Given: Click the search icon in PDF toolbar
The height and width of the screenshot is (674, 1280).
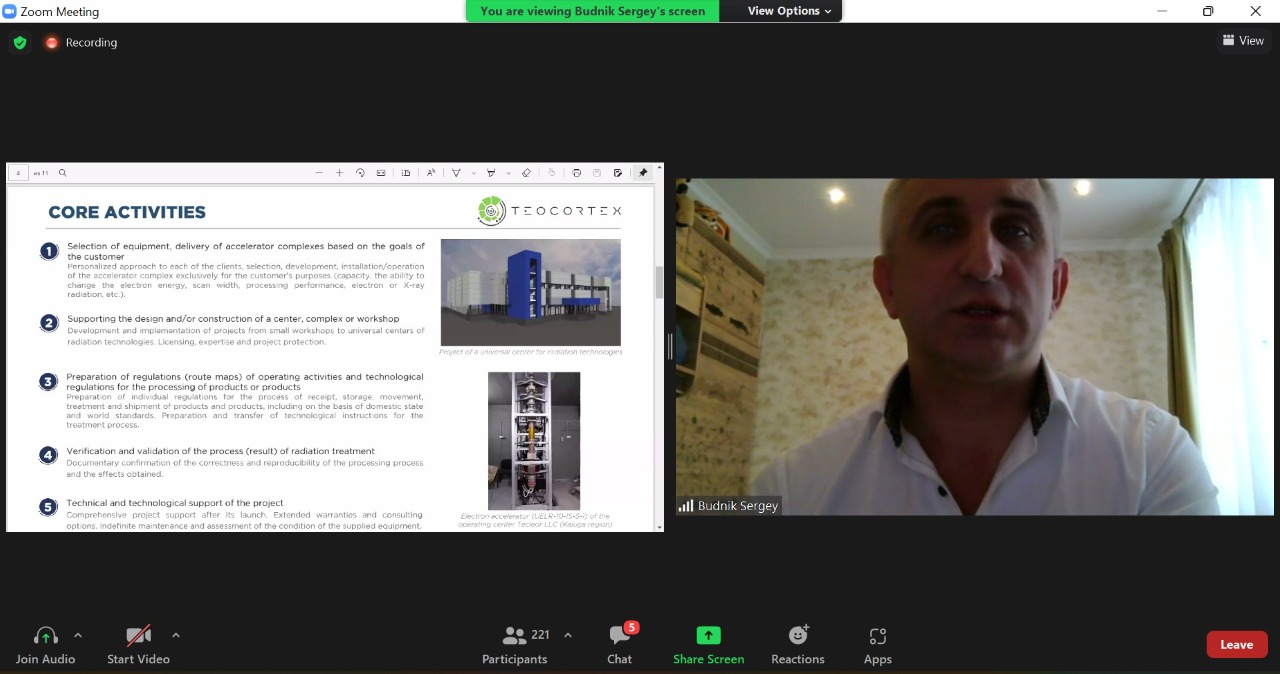Looking at the screenshot, I should pos(63,173).
